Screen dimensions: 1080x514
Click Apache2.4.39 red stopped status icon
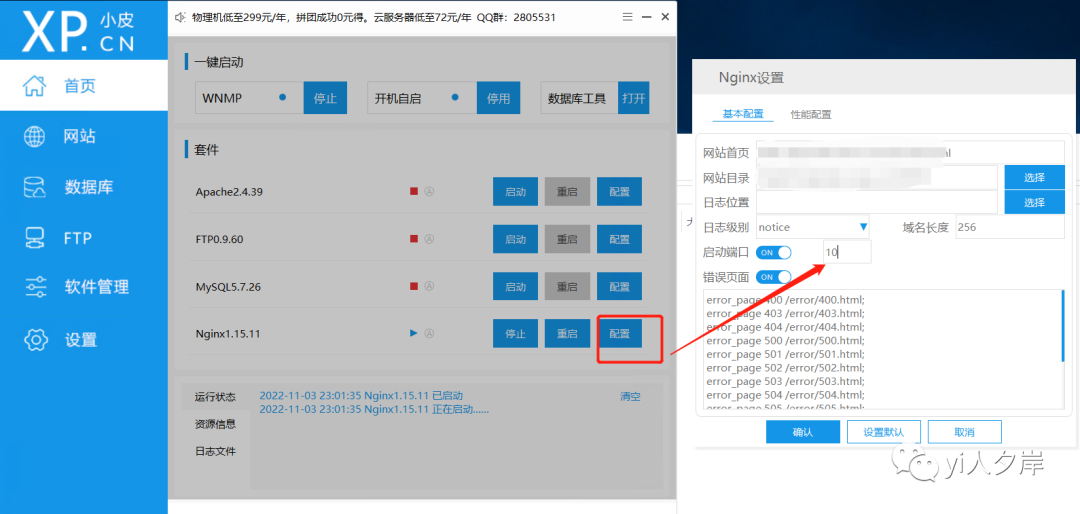pyautogui.click(x=414, y=192)
